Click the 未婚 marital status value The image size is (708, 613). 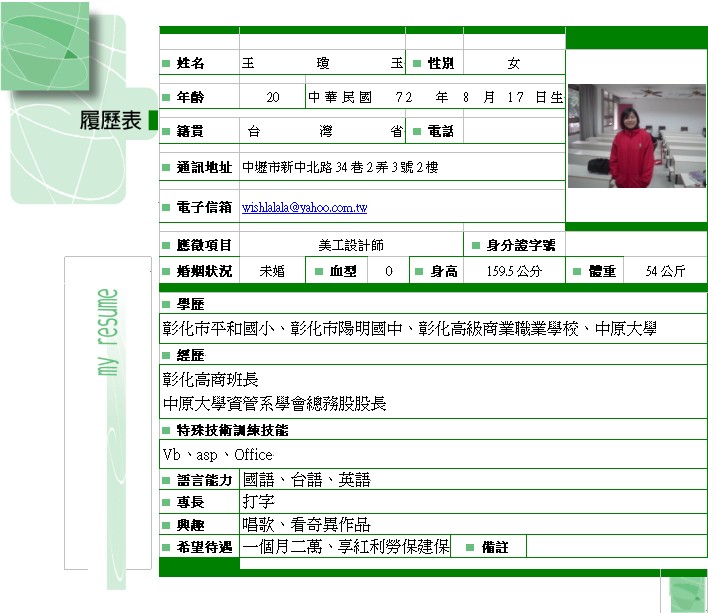[271, 271]
